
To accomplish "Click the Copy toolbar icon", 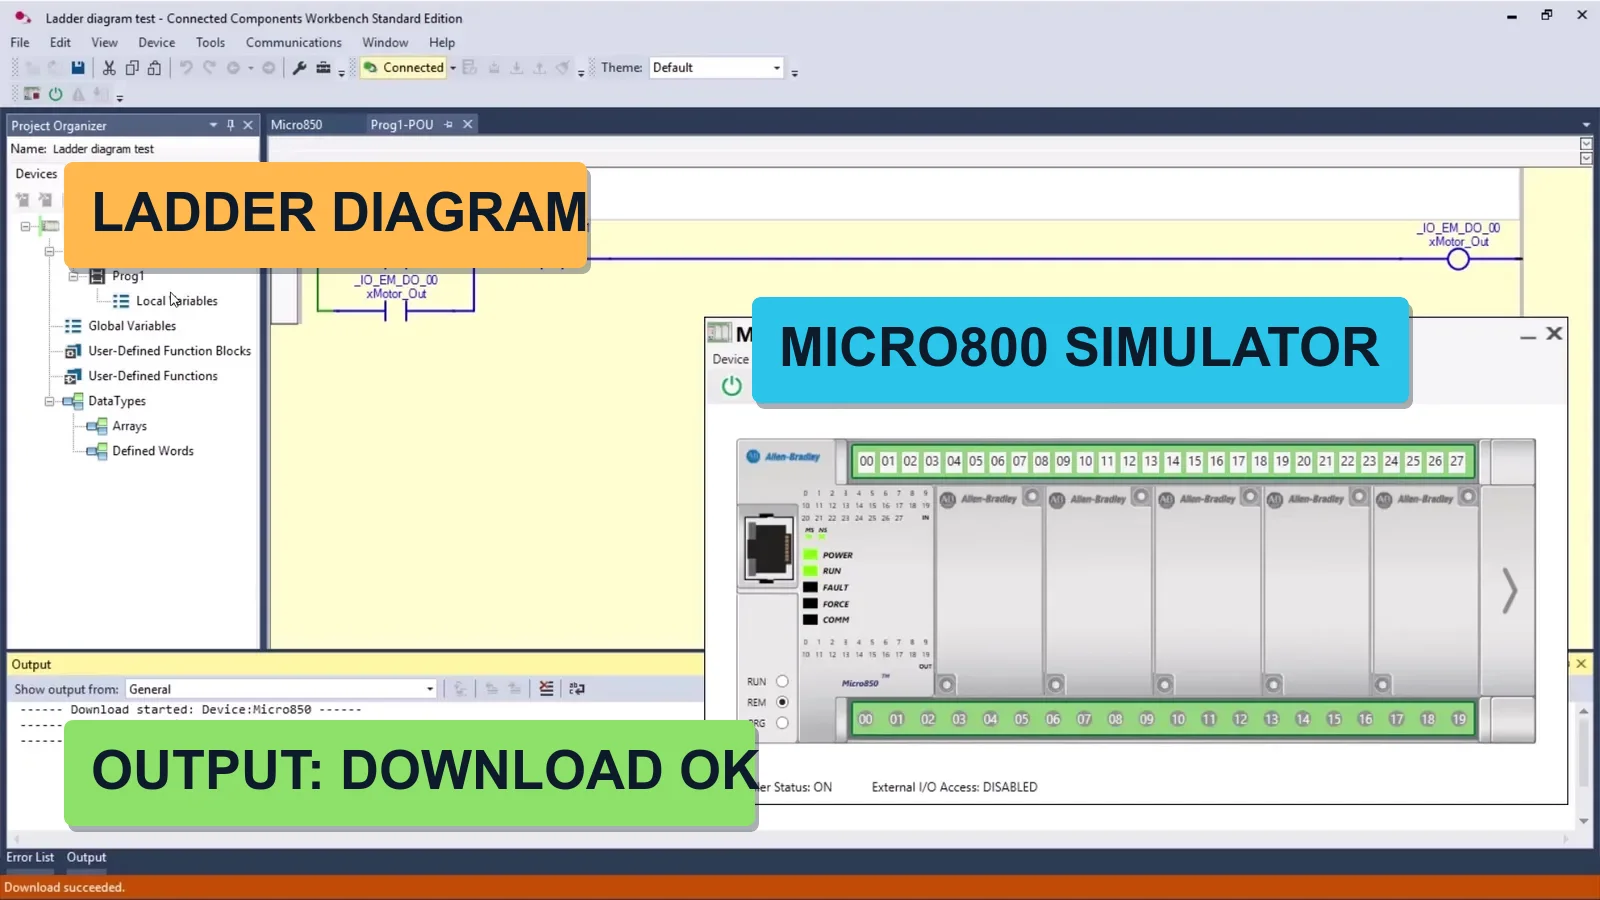I will coord(131,68).
